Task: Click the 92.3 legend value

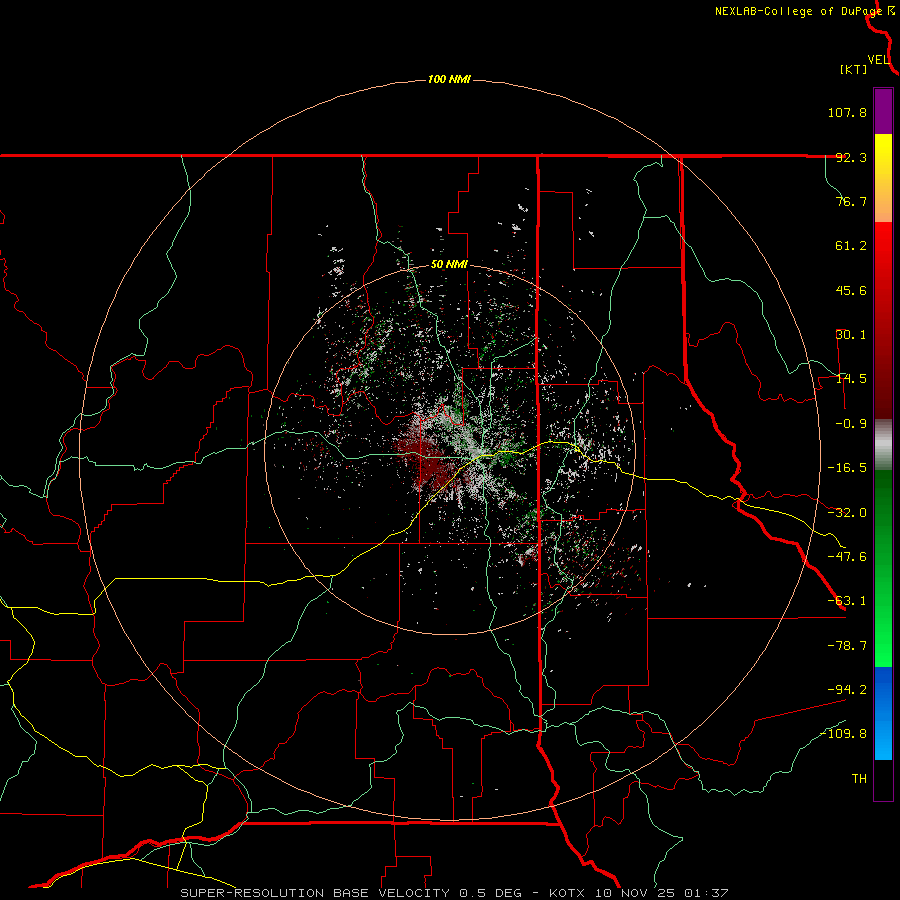Action: click(x=851, y=157)
